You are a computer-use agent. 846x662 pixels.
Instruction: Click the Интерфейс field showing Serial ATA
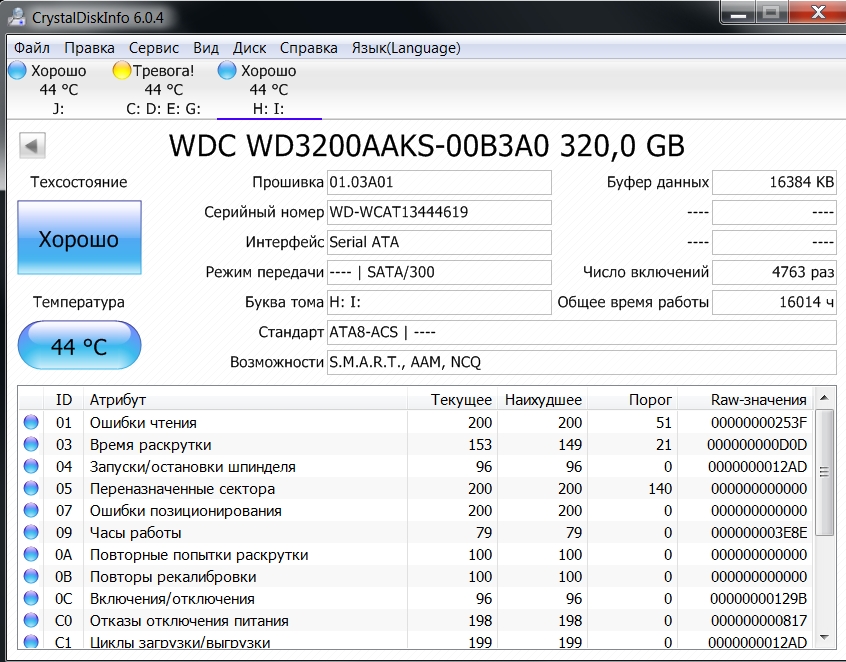[x=439, y=242]
